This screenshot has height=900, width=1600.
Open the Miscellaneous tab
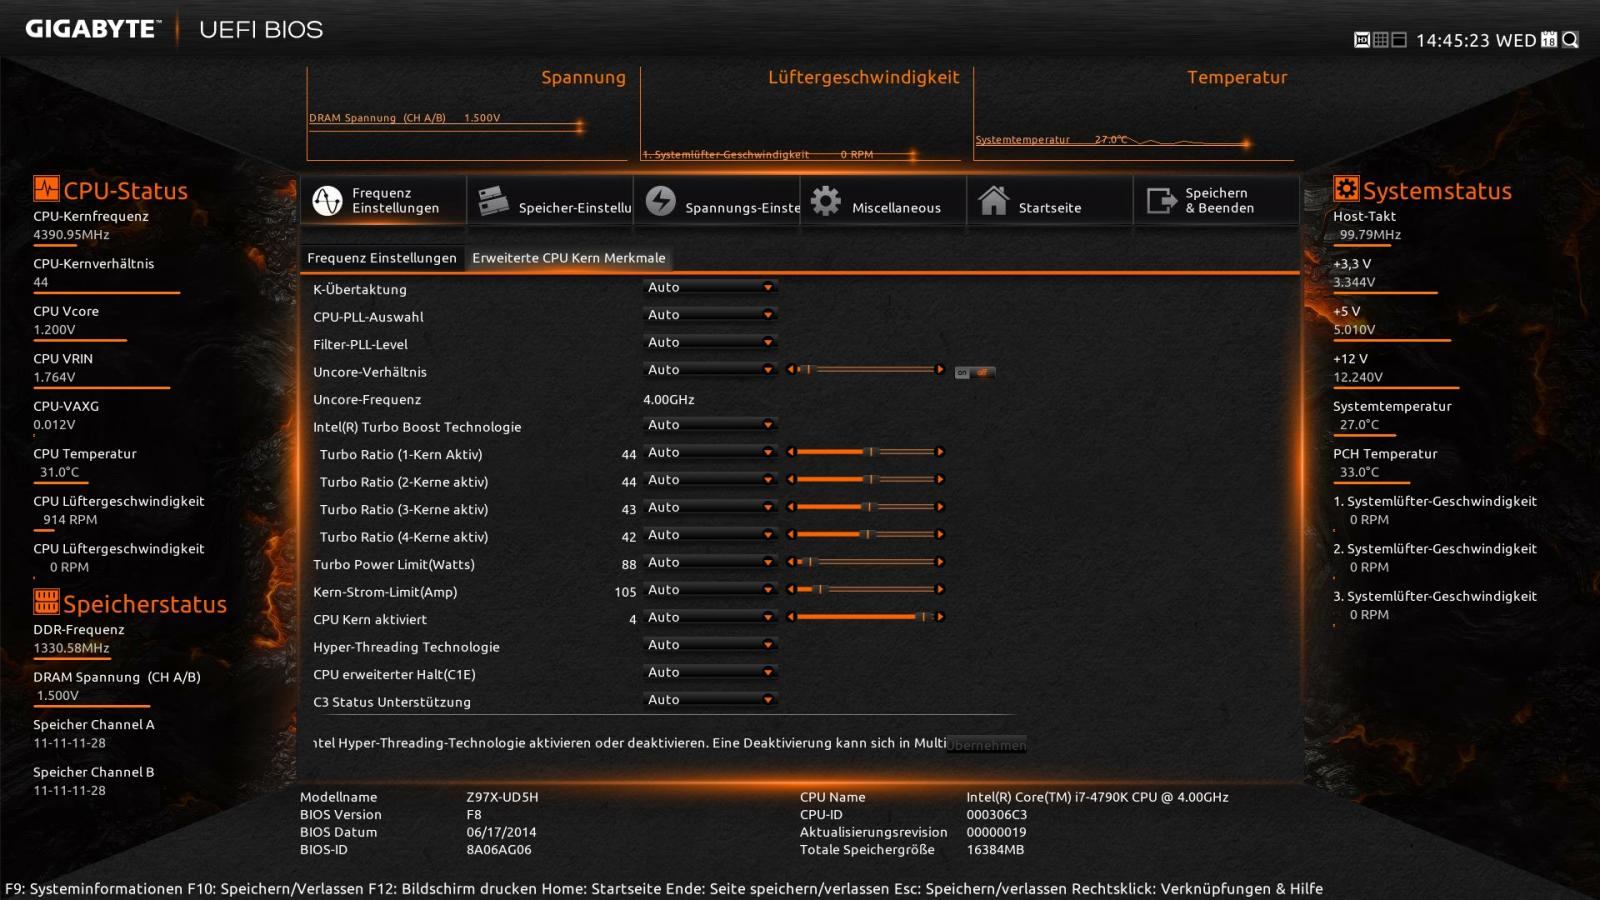[x=883, y=200]
